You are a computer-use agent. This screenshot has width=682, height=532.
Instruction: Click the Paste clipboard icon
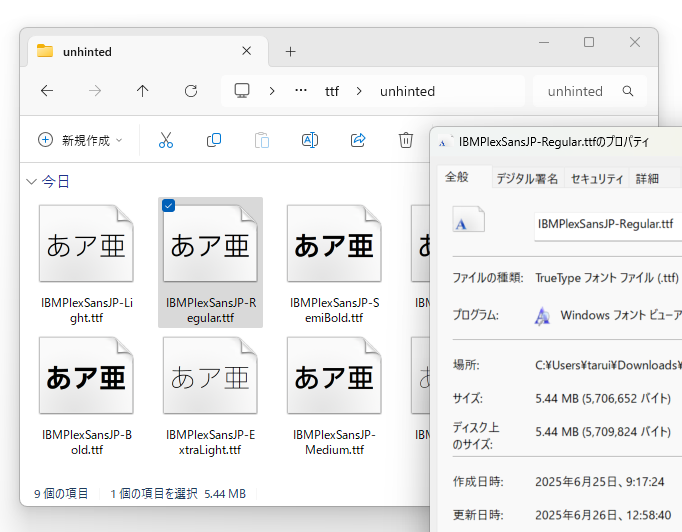[x=262, y=140]
